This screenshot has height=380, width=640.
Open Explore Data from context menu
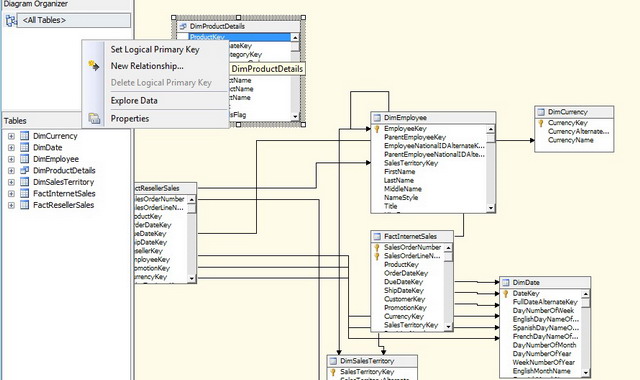(134, 100)
